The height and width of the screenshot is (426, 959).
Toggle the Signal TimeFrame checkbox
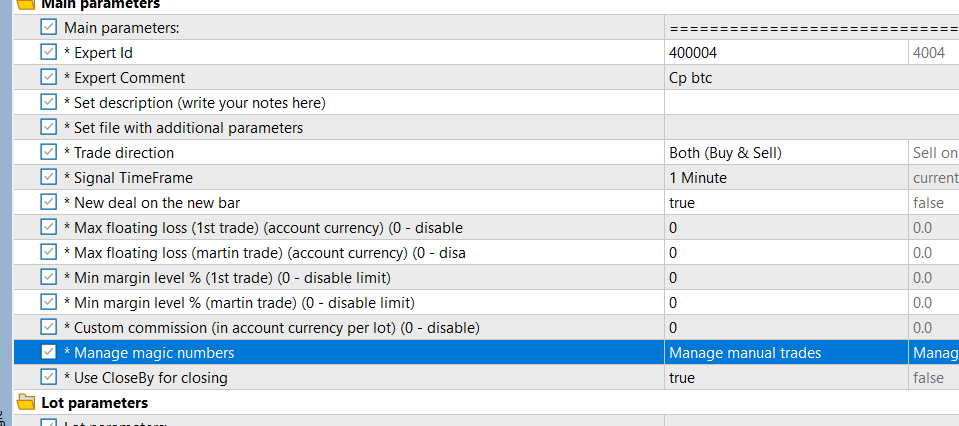click(49, 177)
